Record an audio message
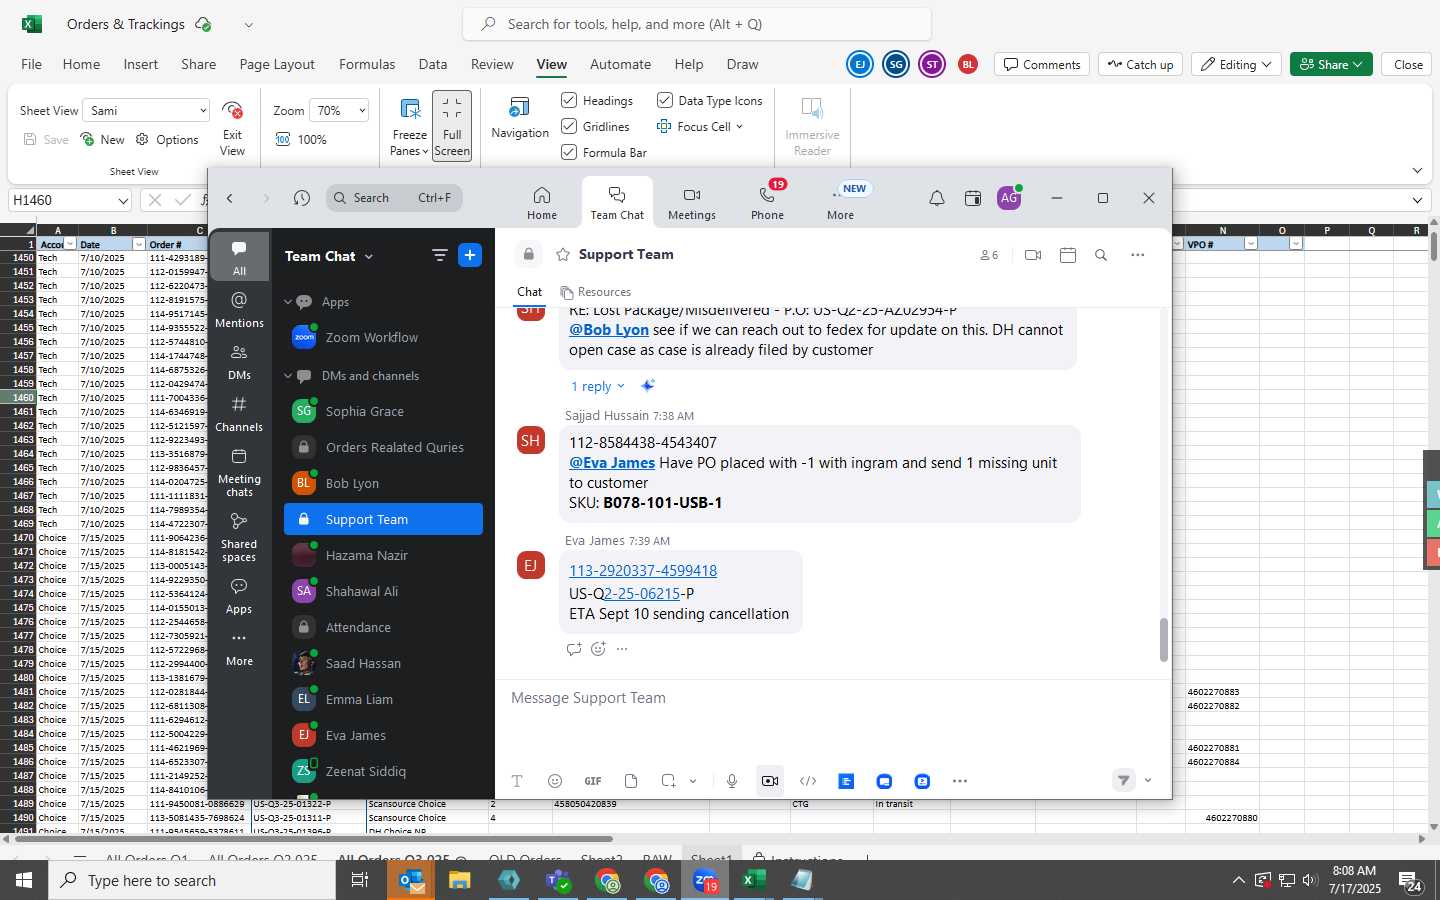Screen dimensions: 1440x900 pos(732,781)
